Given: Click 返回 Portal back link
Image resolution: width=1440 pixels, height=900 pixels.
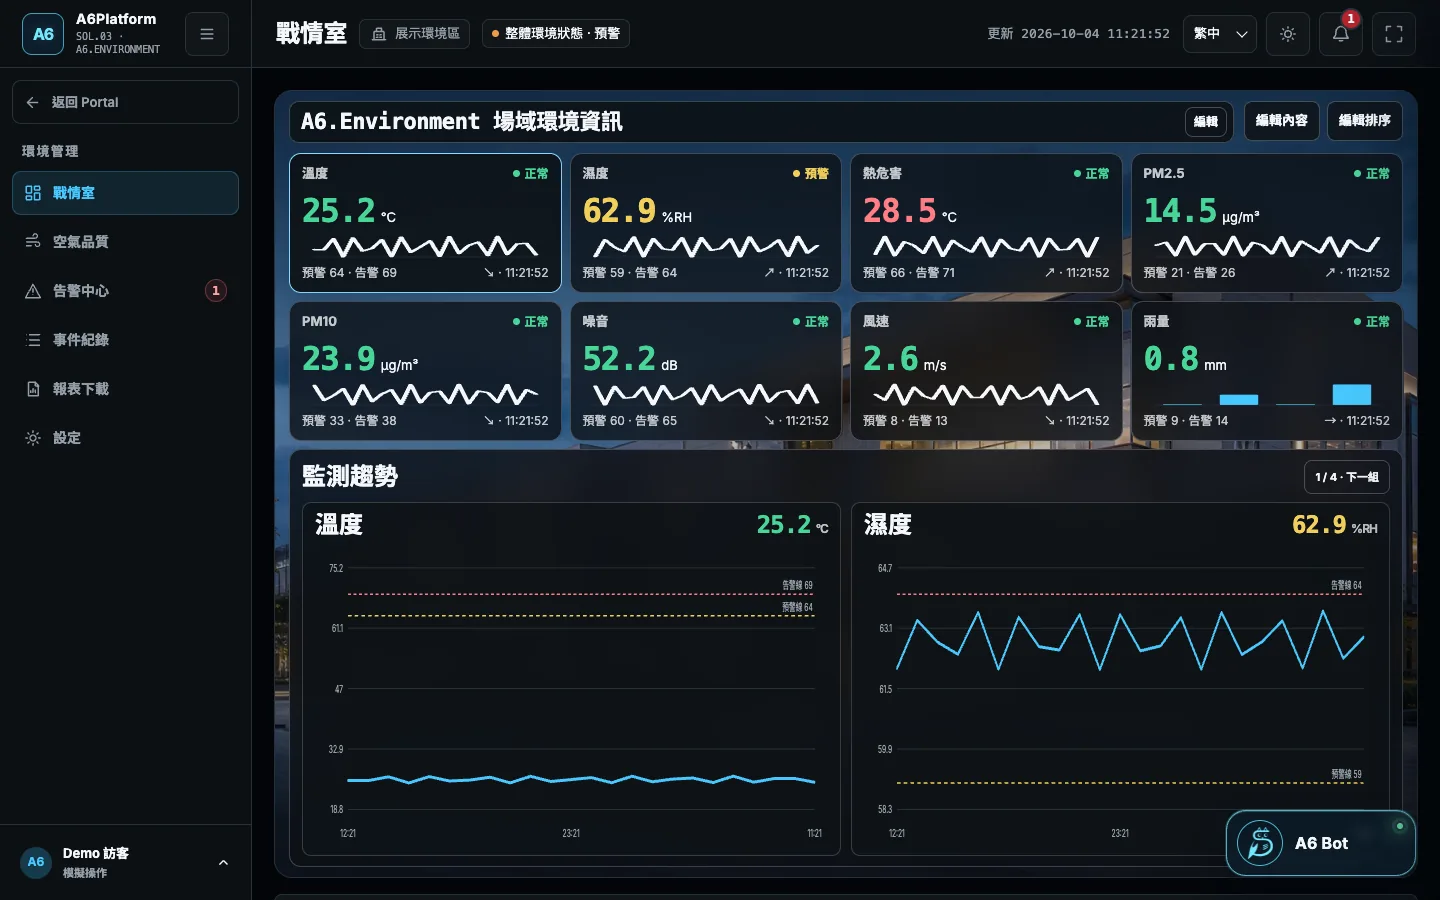Looking at the screenshot, I should (x=125, y=102).
